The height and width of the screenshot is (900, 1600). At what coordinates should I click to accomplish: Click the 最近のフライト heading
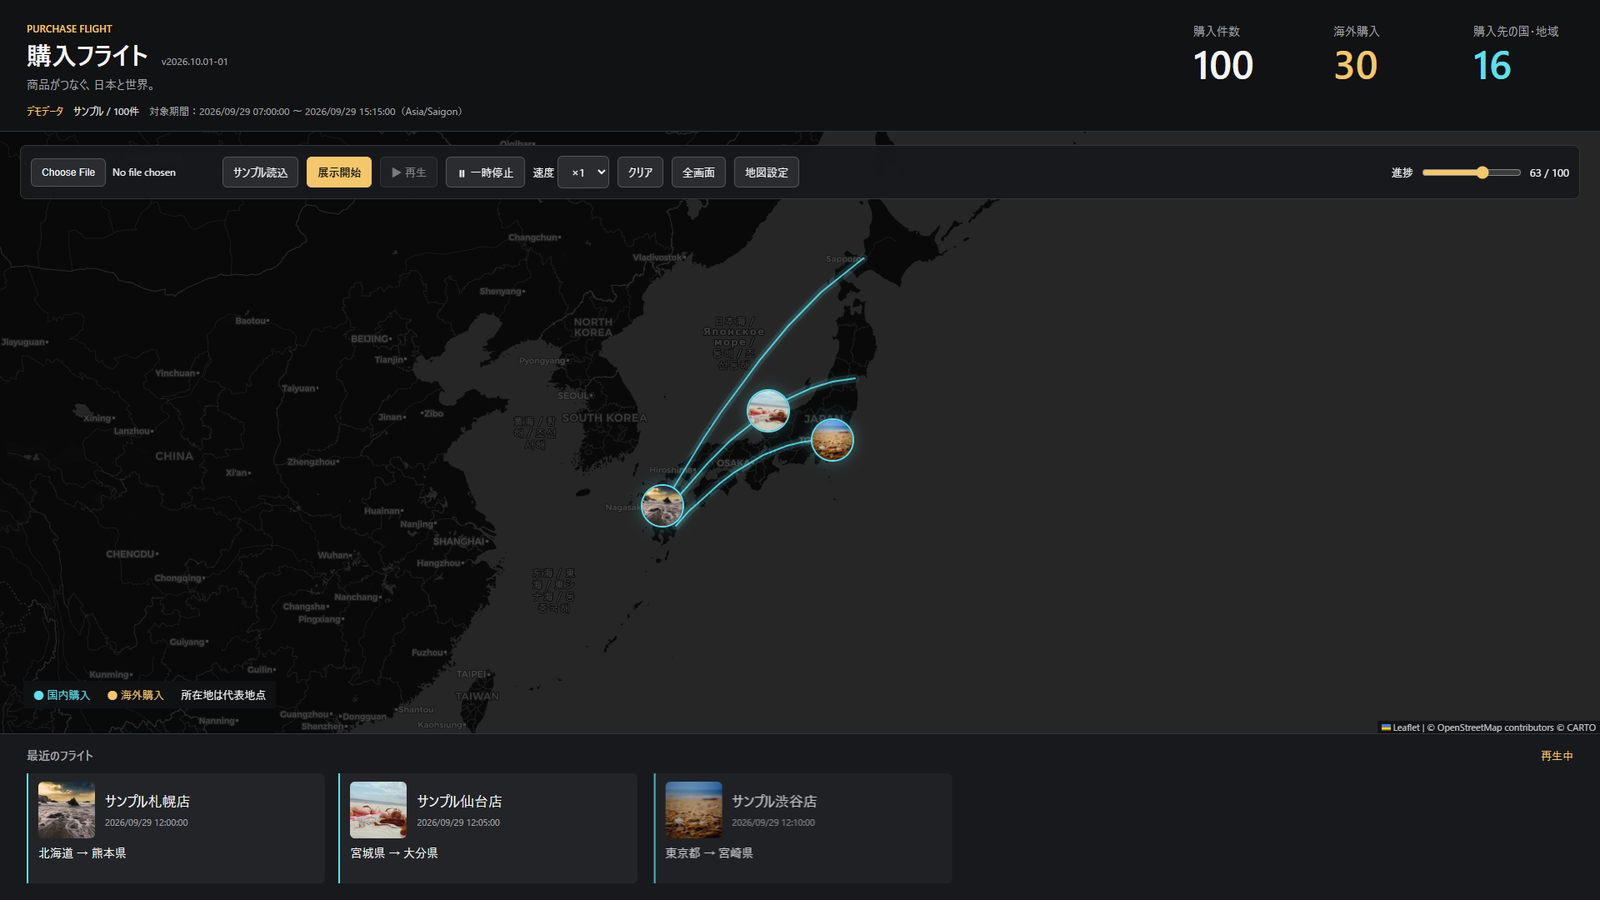pos(60,756)
